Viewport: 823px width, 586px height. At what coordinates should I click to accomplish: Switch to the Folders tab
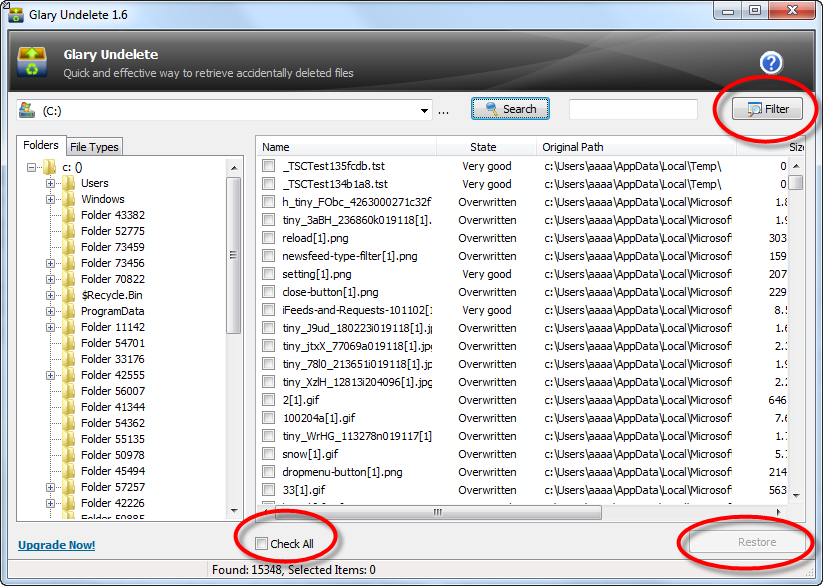[41, 145]
